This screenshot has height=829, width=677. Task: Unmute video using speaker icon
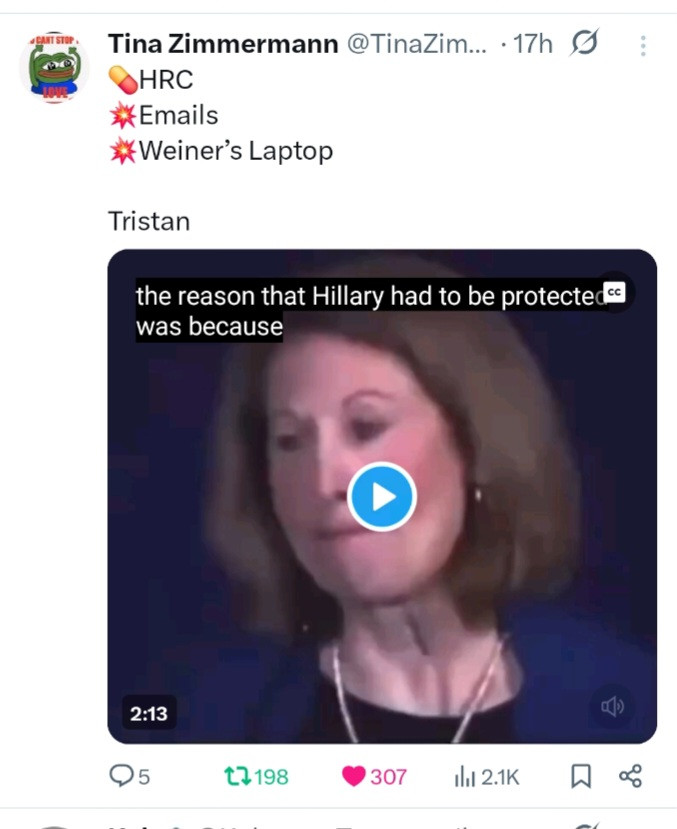coord(613,706)
